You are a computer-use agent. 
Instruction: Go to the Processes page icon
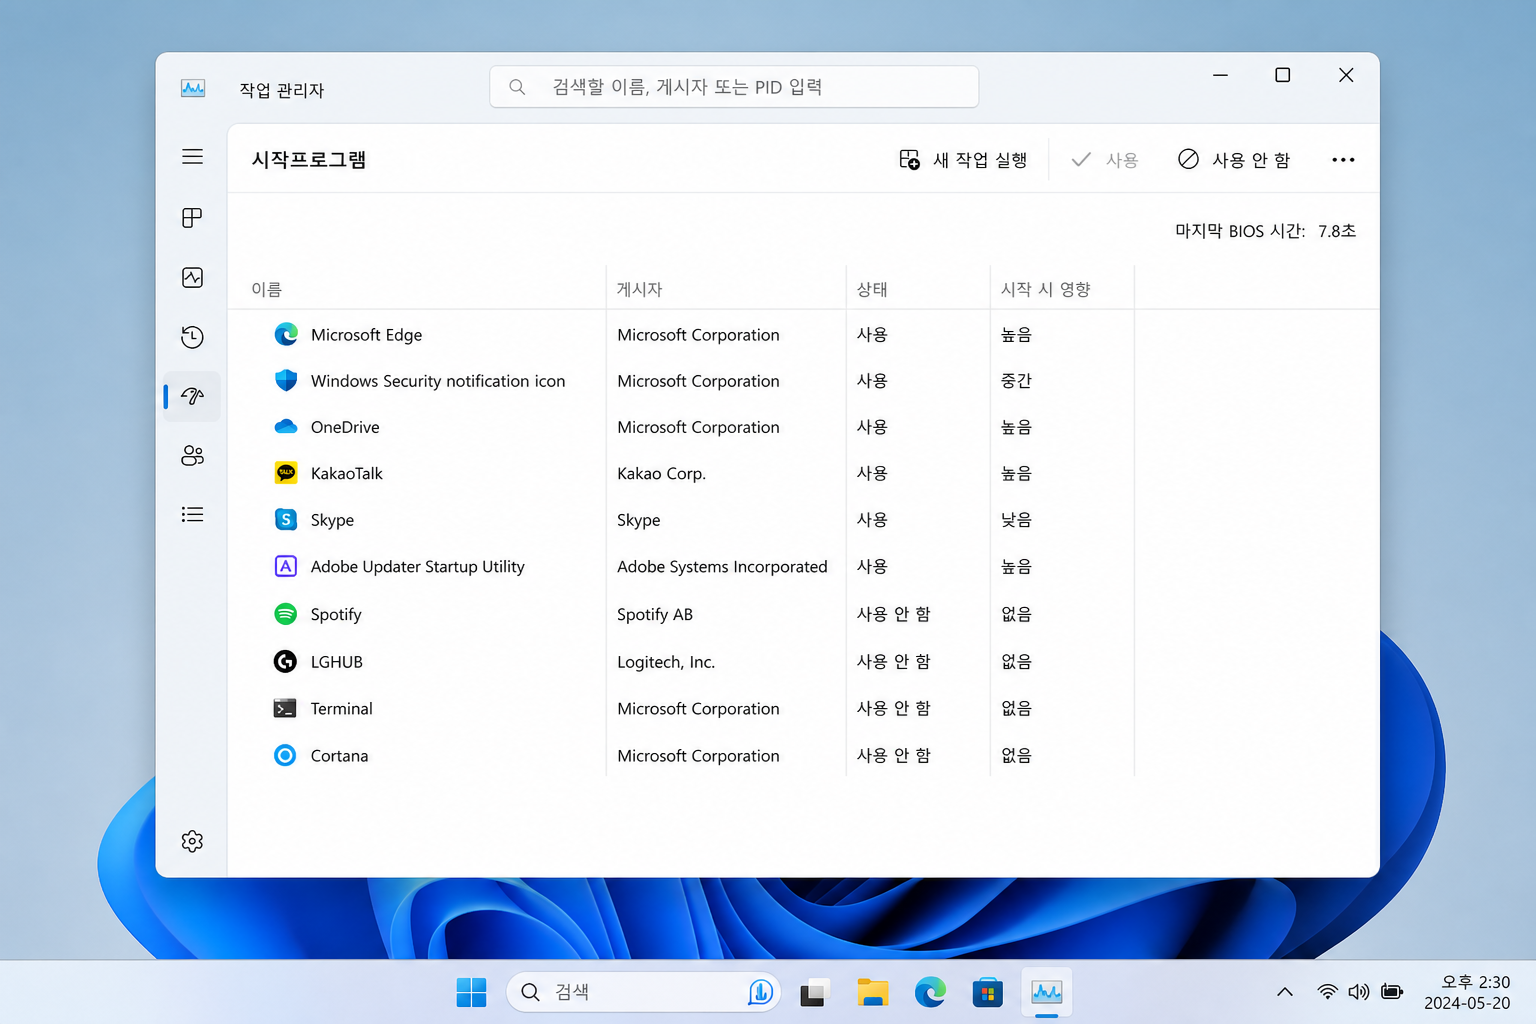192,218
